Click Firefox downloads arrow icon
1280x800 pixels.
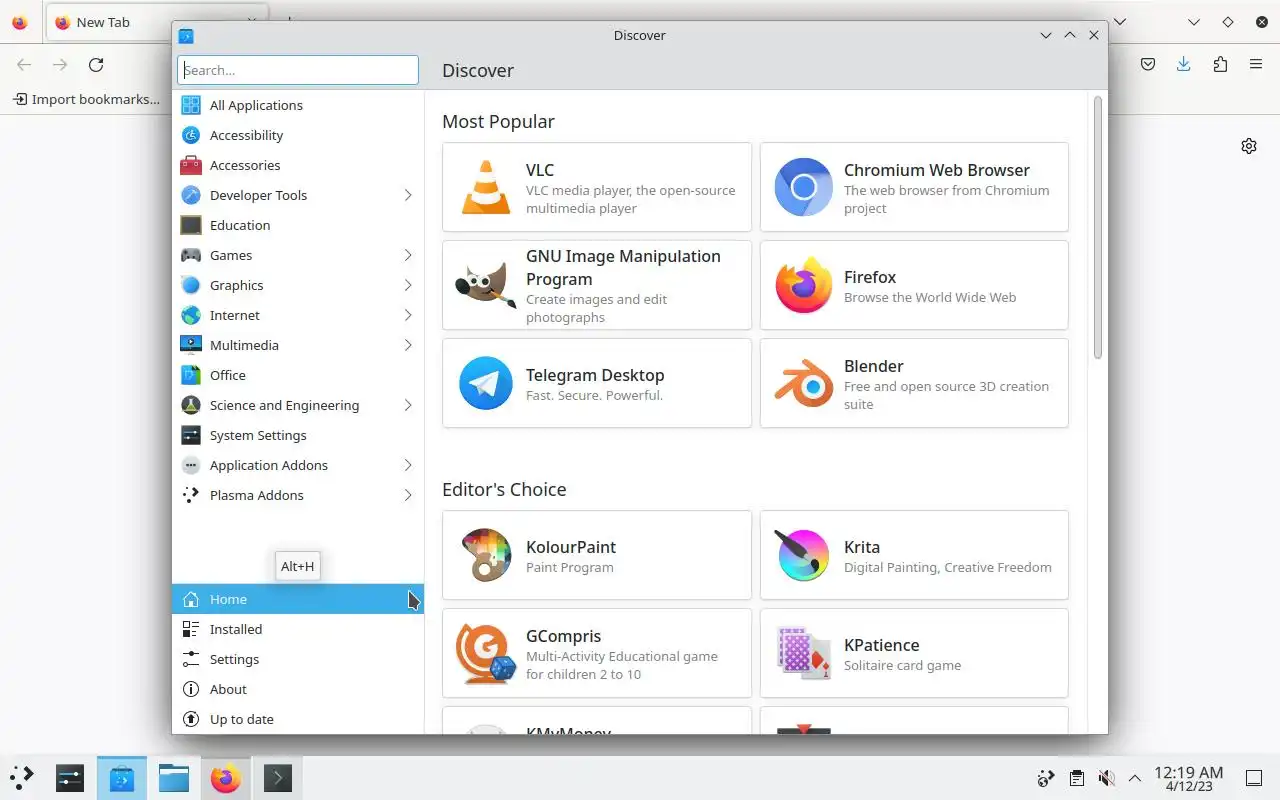pos(1184,64)
